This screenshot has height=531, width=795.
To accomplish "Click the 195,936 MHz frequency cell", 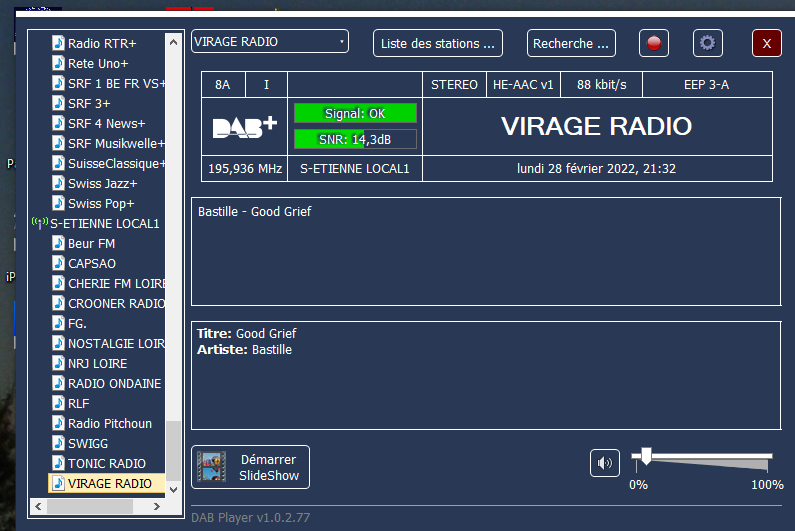I will 245,168.
